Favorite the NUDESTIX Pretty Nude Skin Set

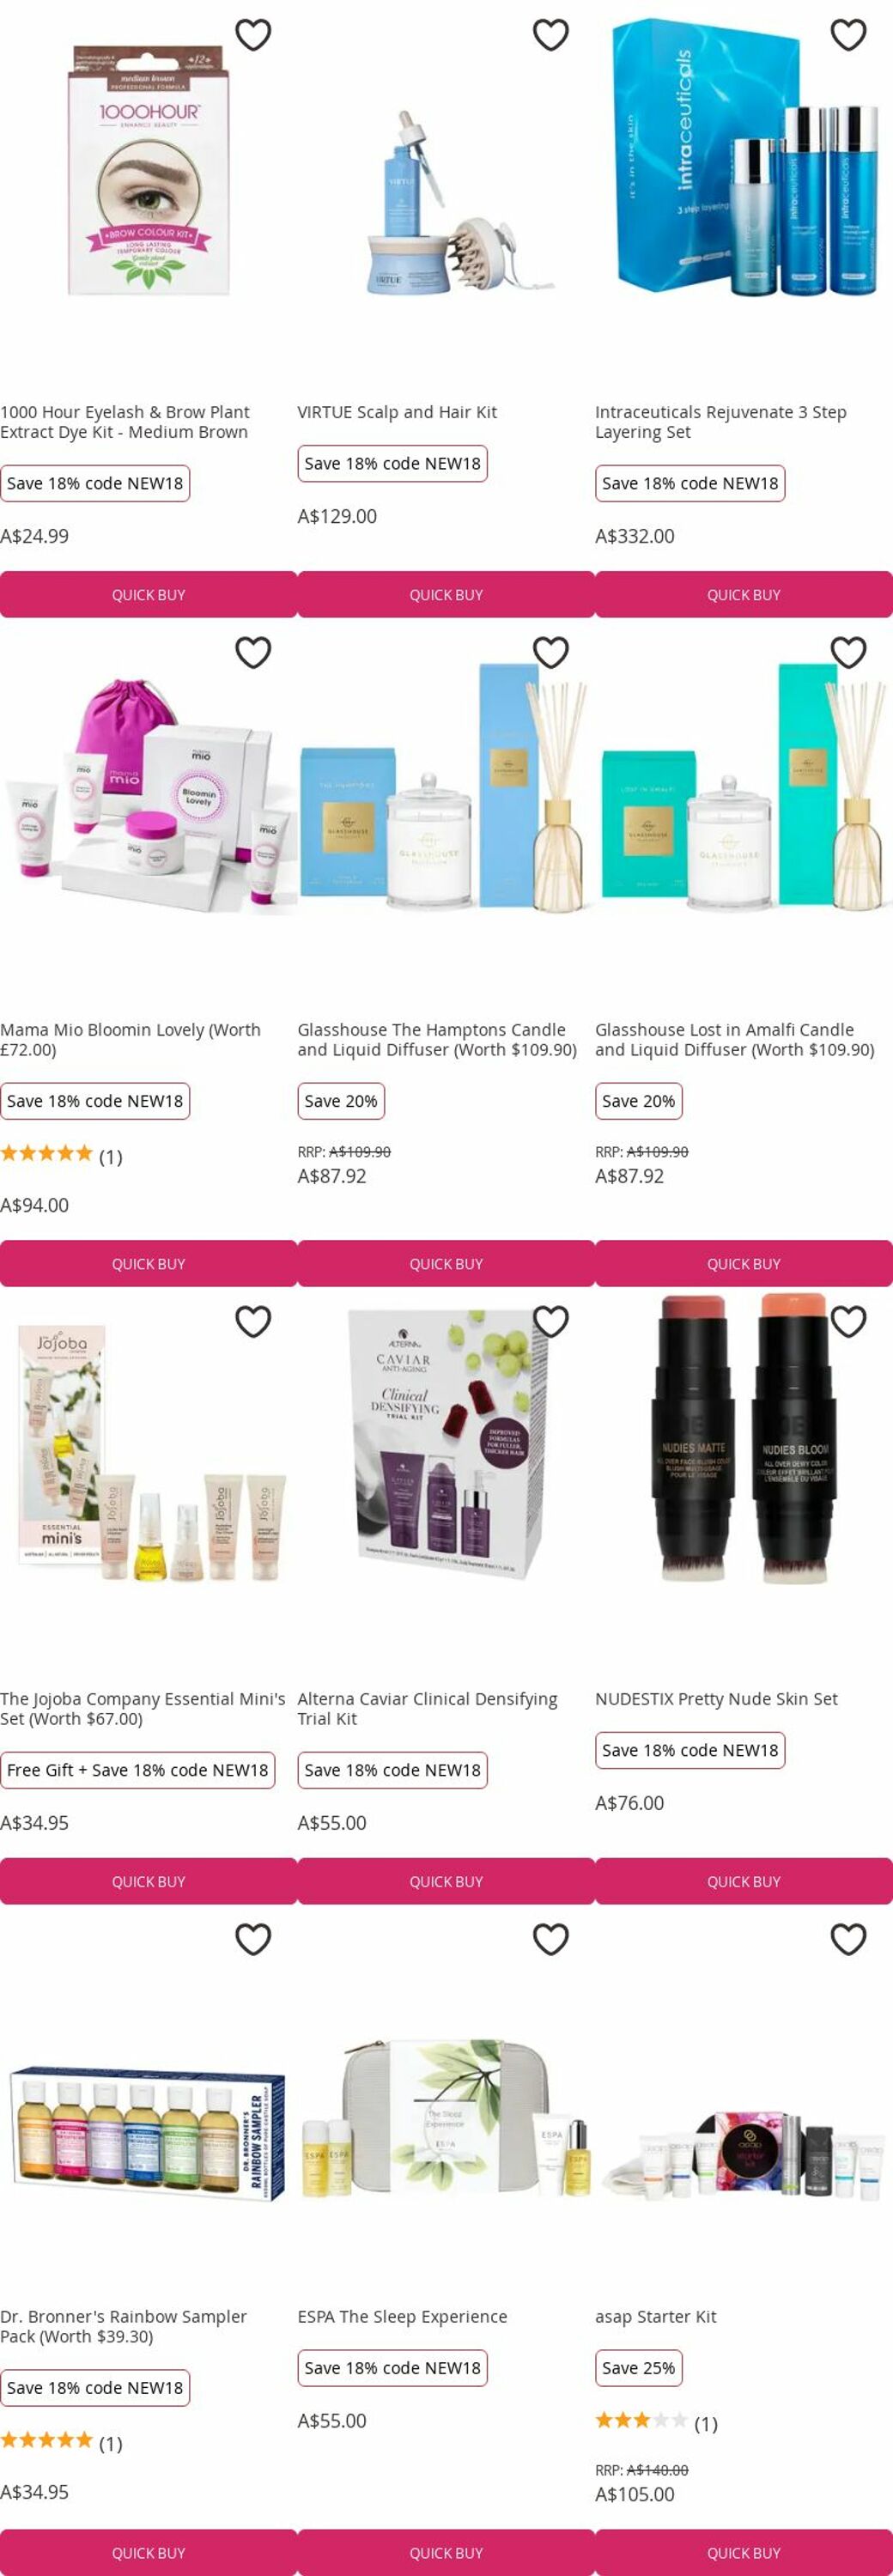(849, 1321)
